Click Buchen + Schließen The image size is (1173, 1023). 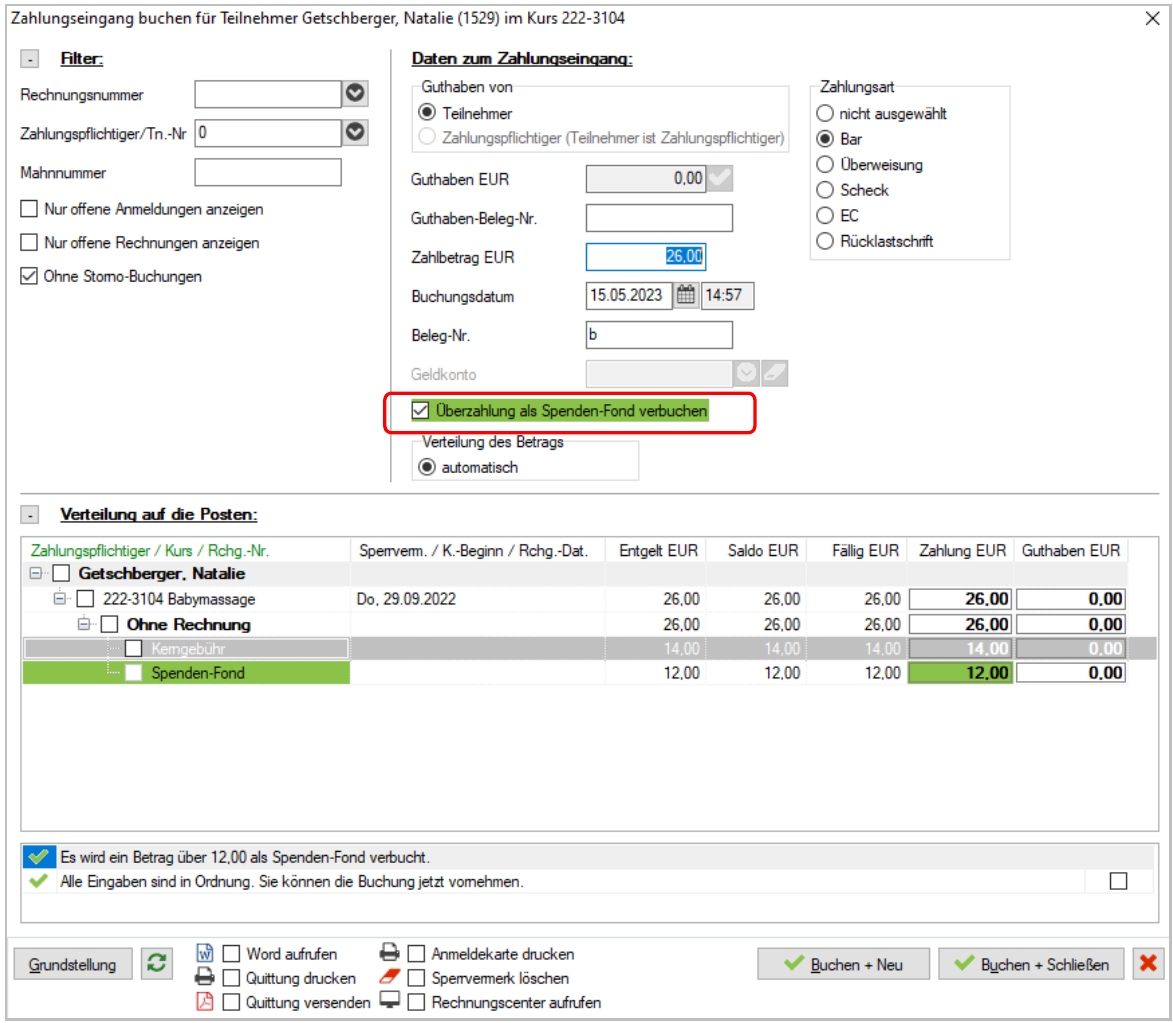(x=1032, y=964)
